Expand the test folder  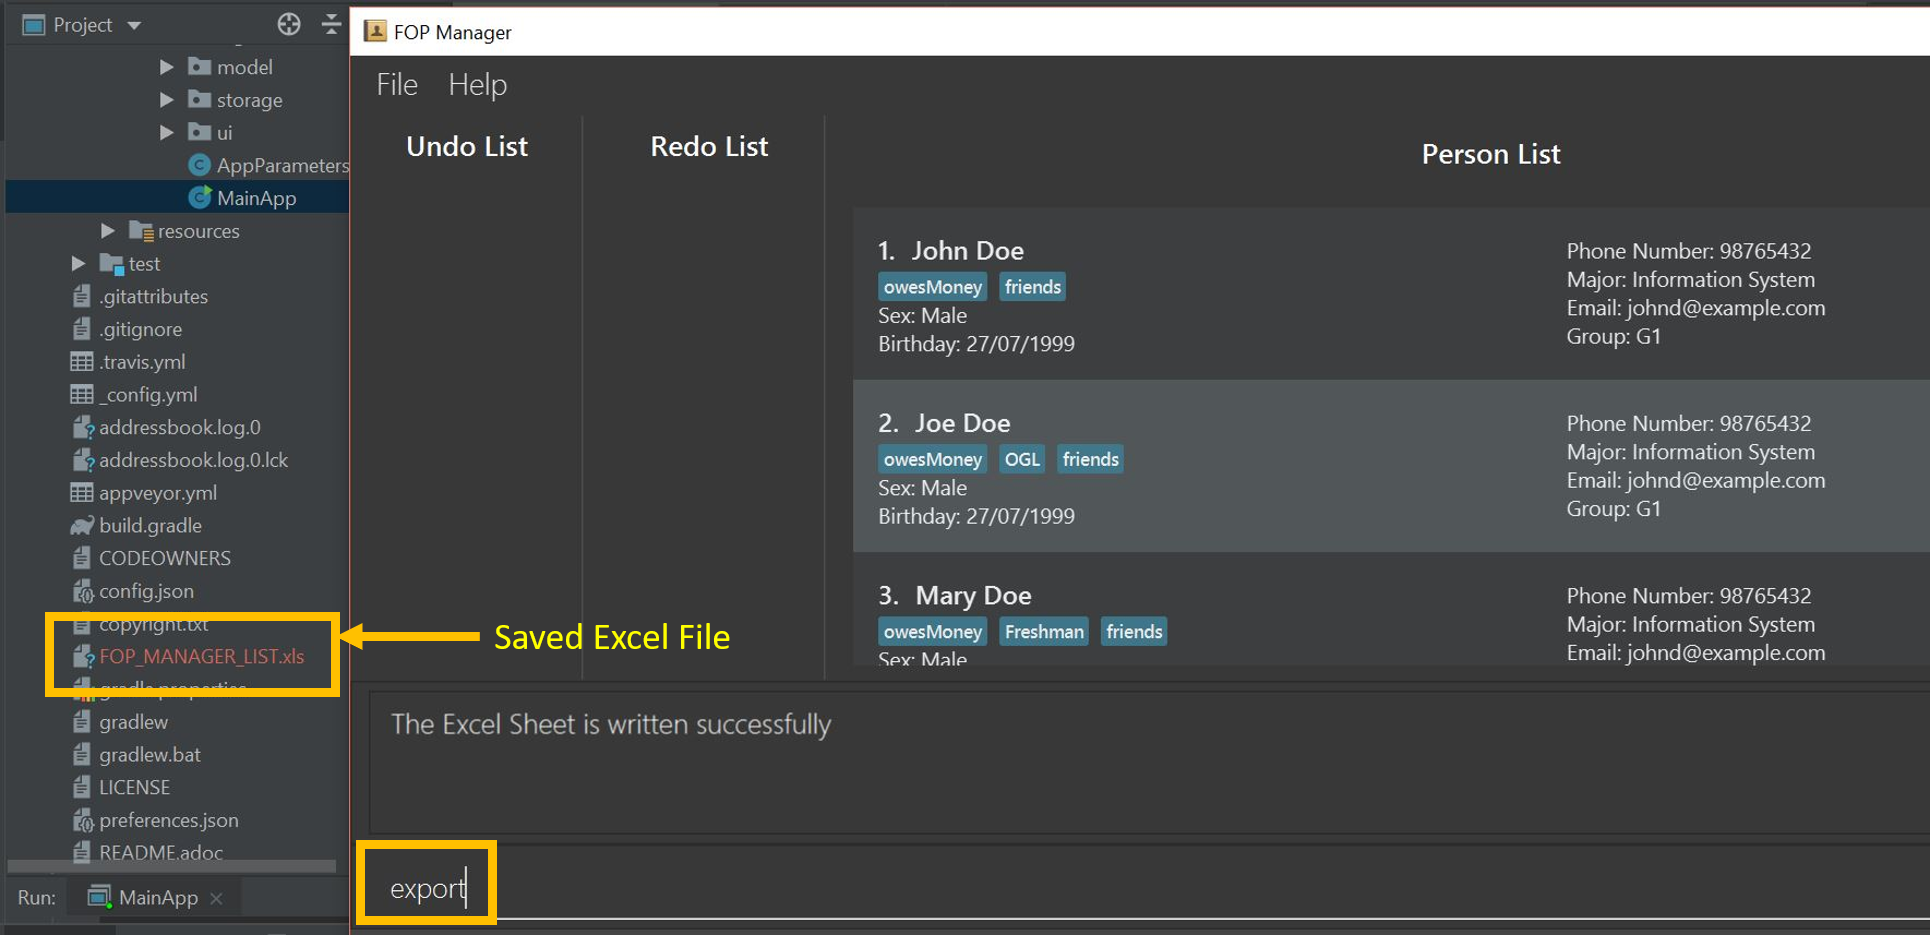click(78, 264)
